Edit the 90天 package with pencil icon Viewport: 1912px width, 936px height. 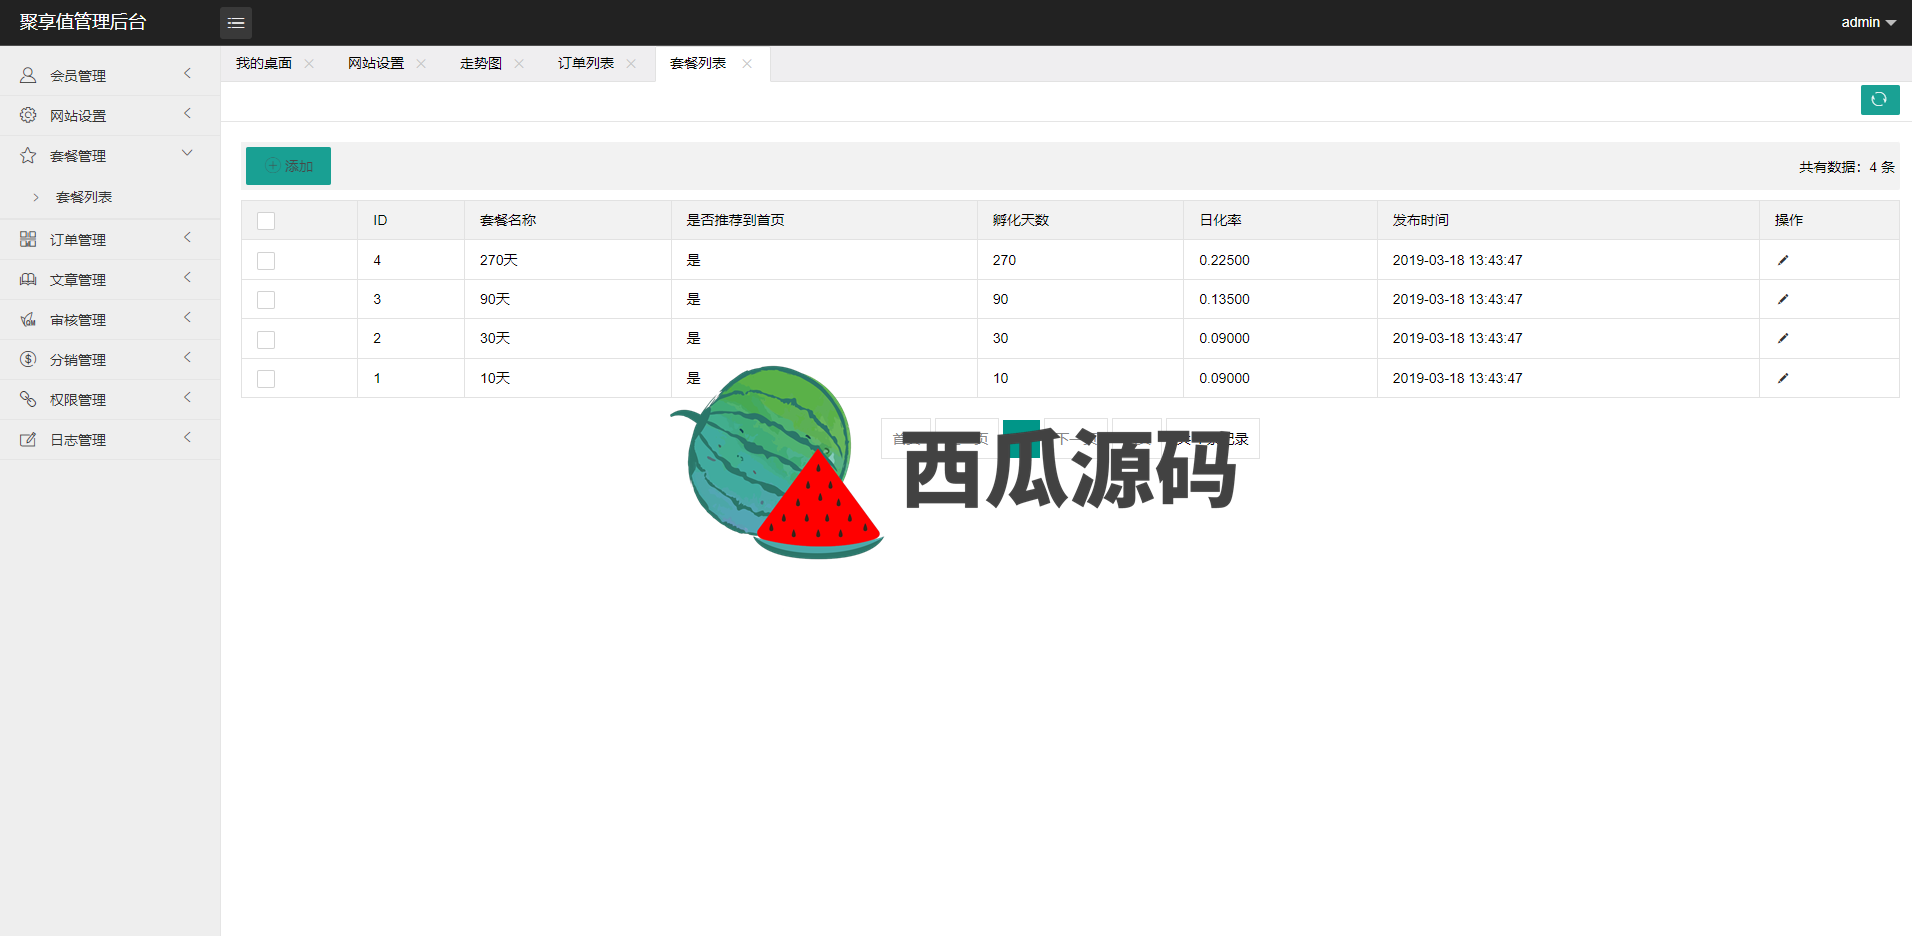tap(1783, 299)
